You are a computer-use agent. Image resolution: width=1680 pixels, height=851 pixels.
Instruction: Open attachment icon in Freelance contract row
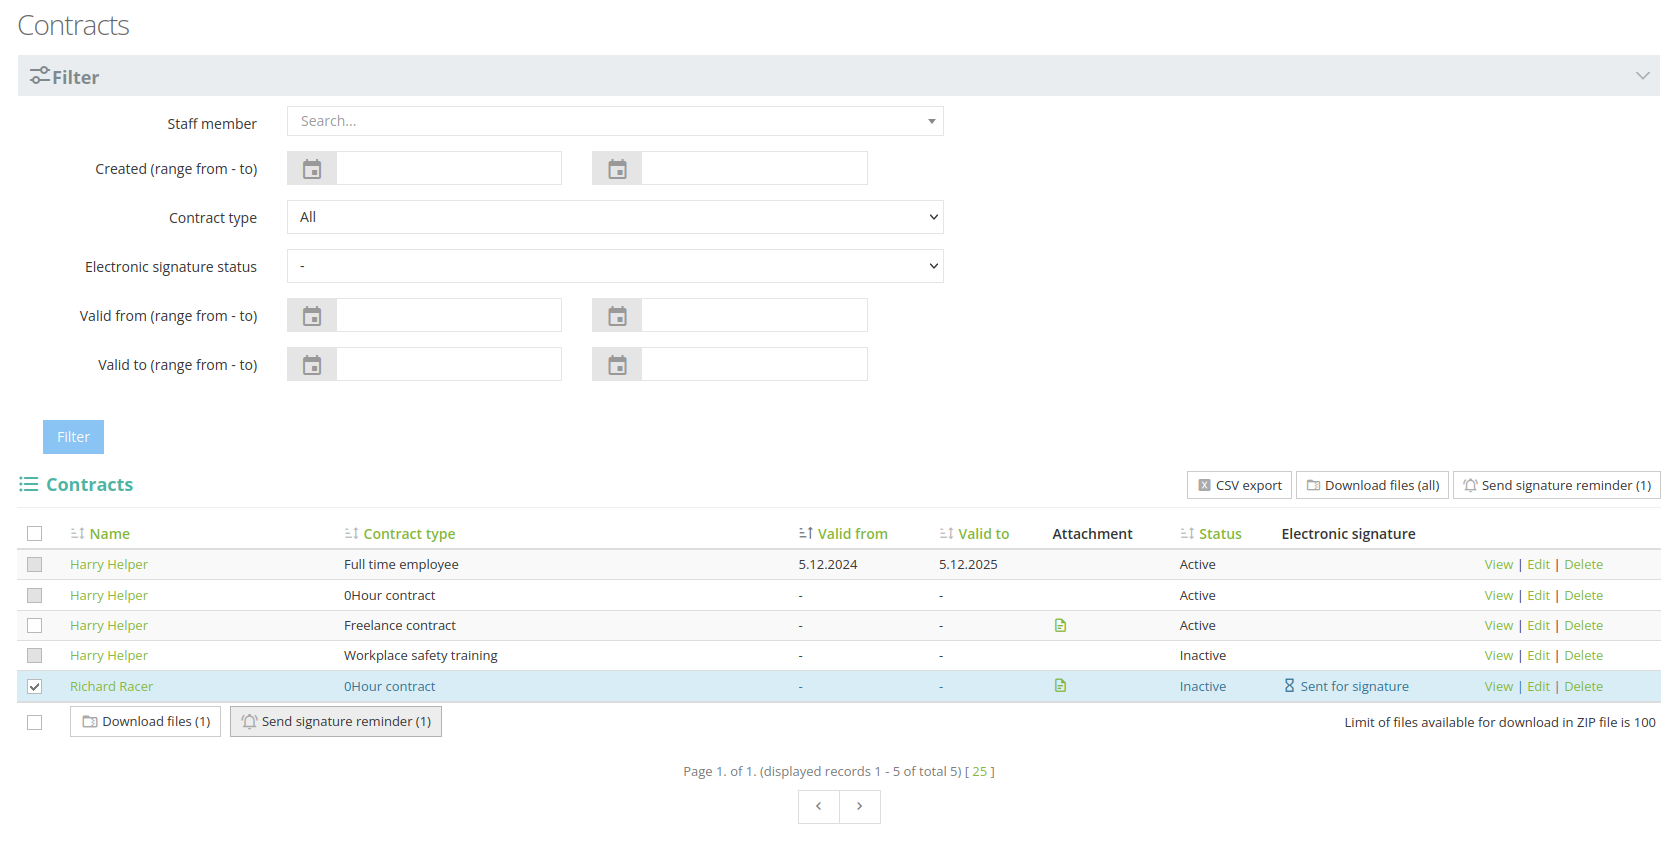1060,626
